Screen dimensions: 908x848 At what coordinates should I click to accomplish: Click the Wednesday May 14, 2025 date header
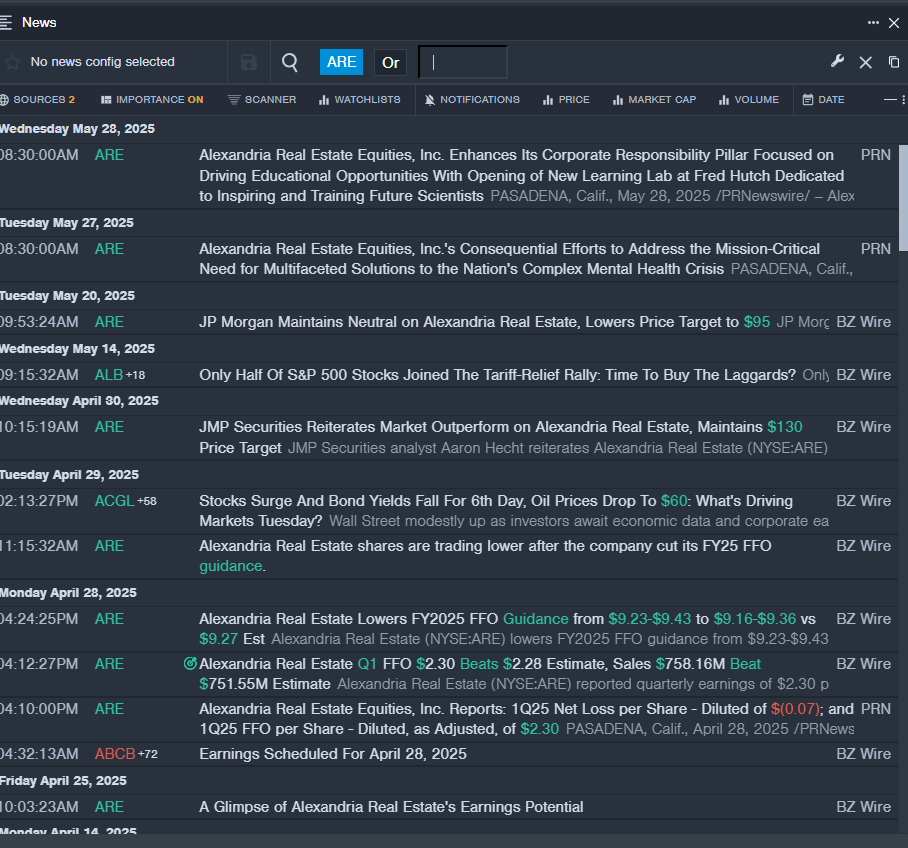[x=78, y=349]
